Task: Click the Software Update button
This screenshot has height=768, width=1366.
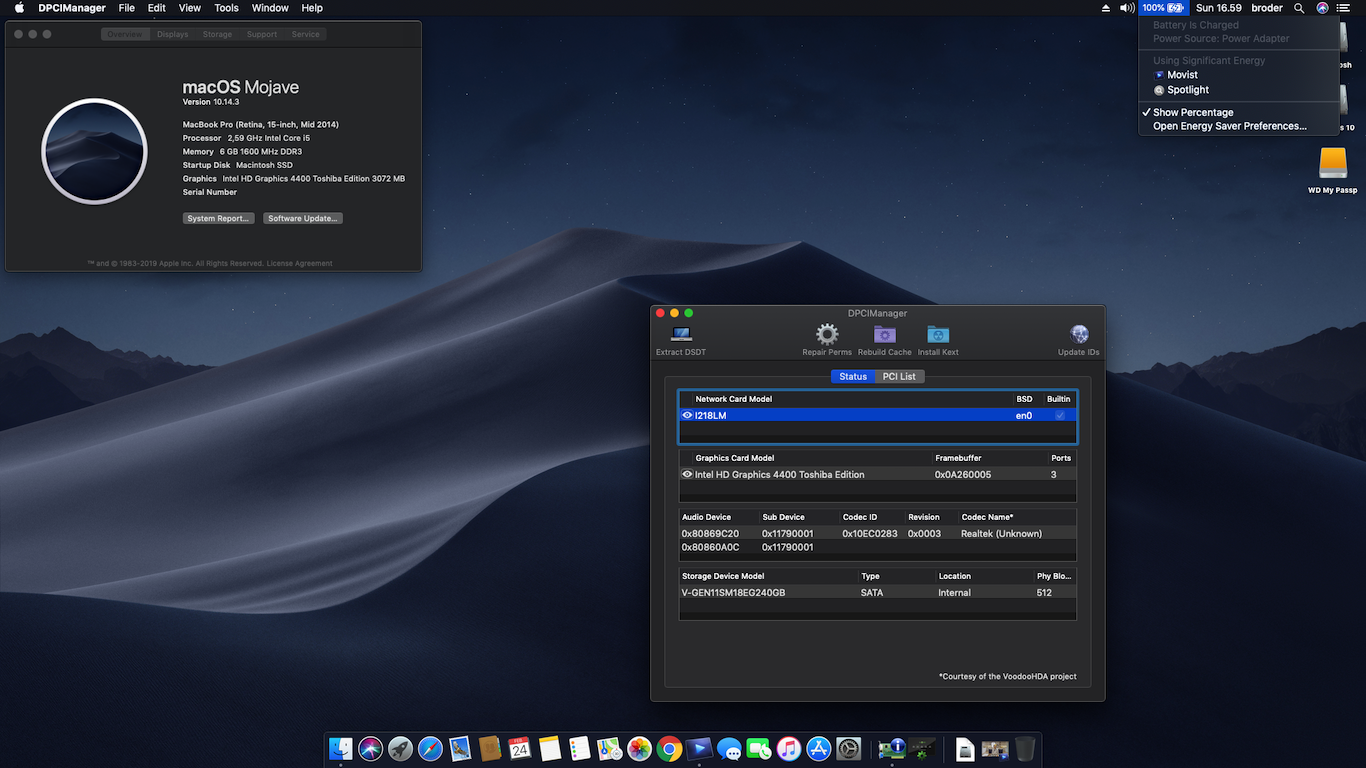Action: (x=303, y=218)
